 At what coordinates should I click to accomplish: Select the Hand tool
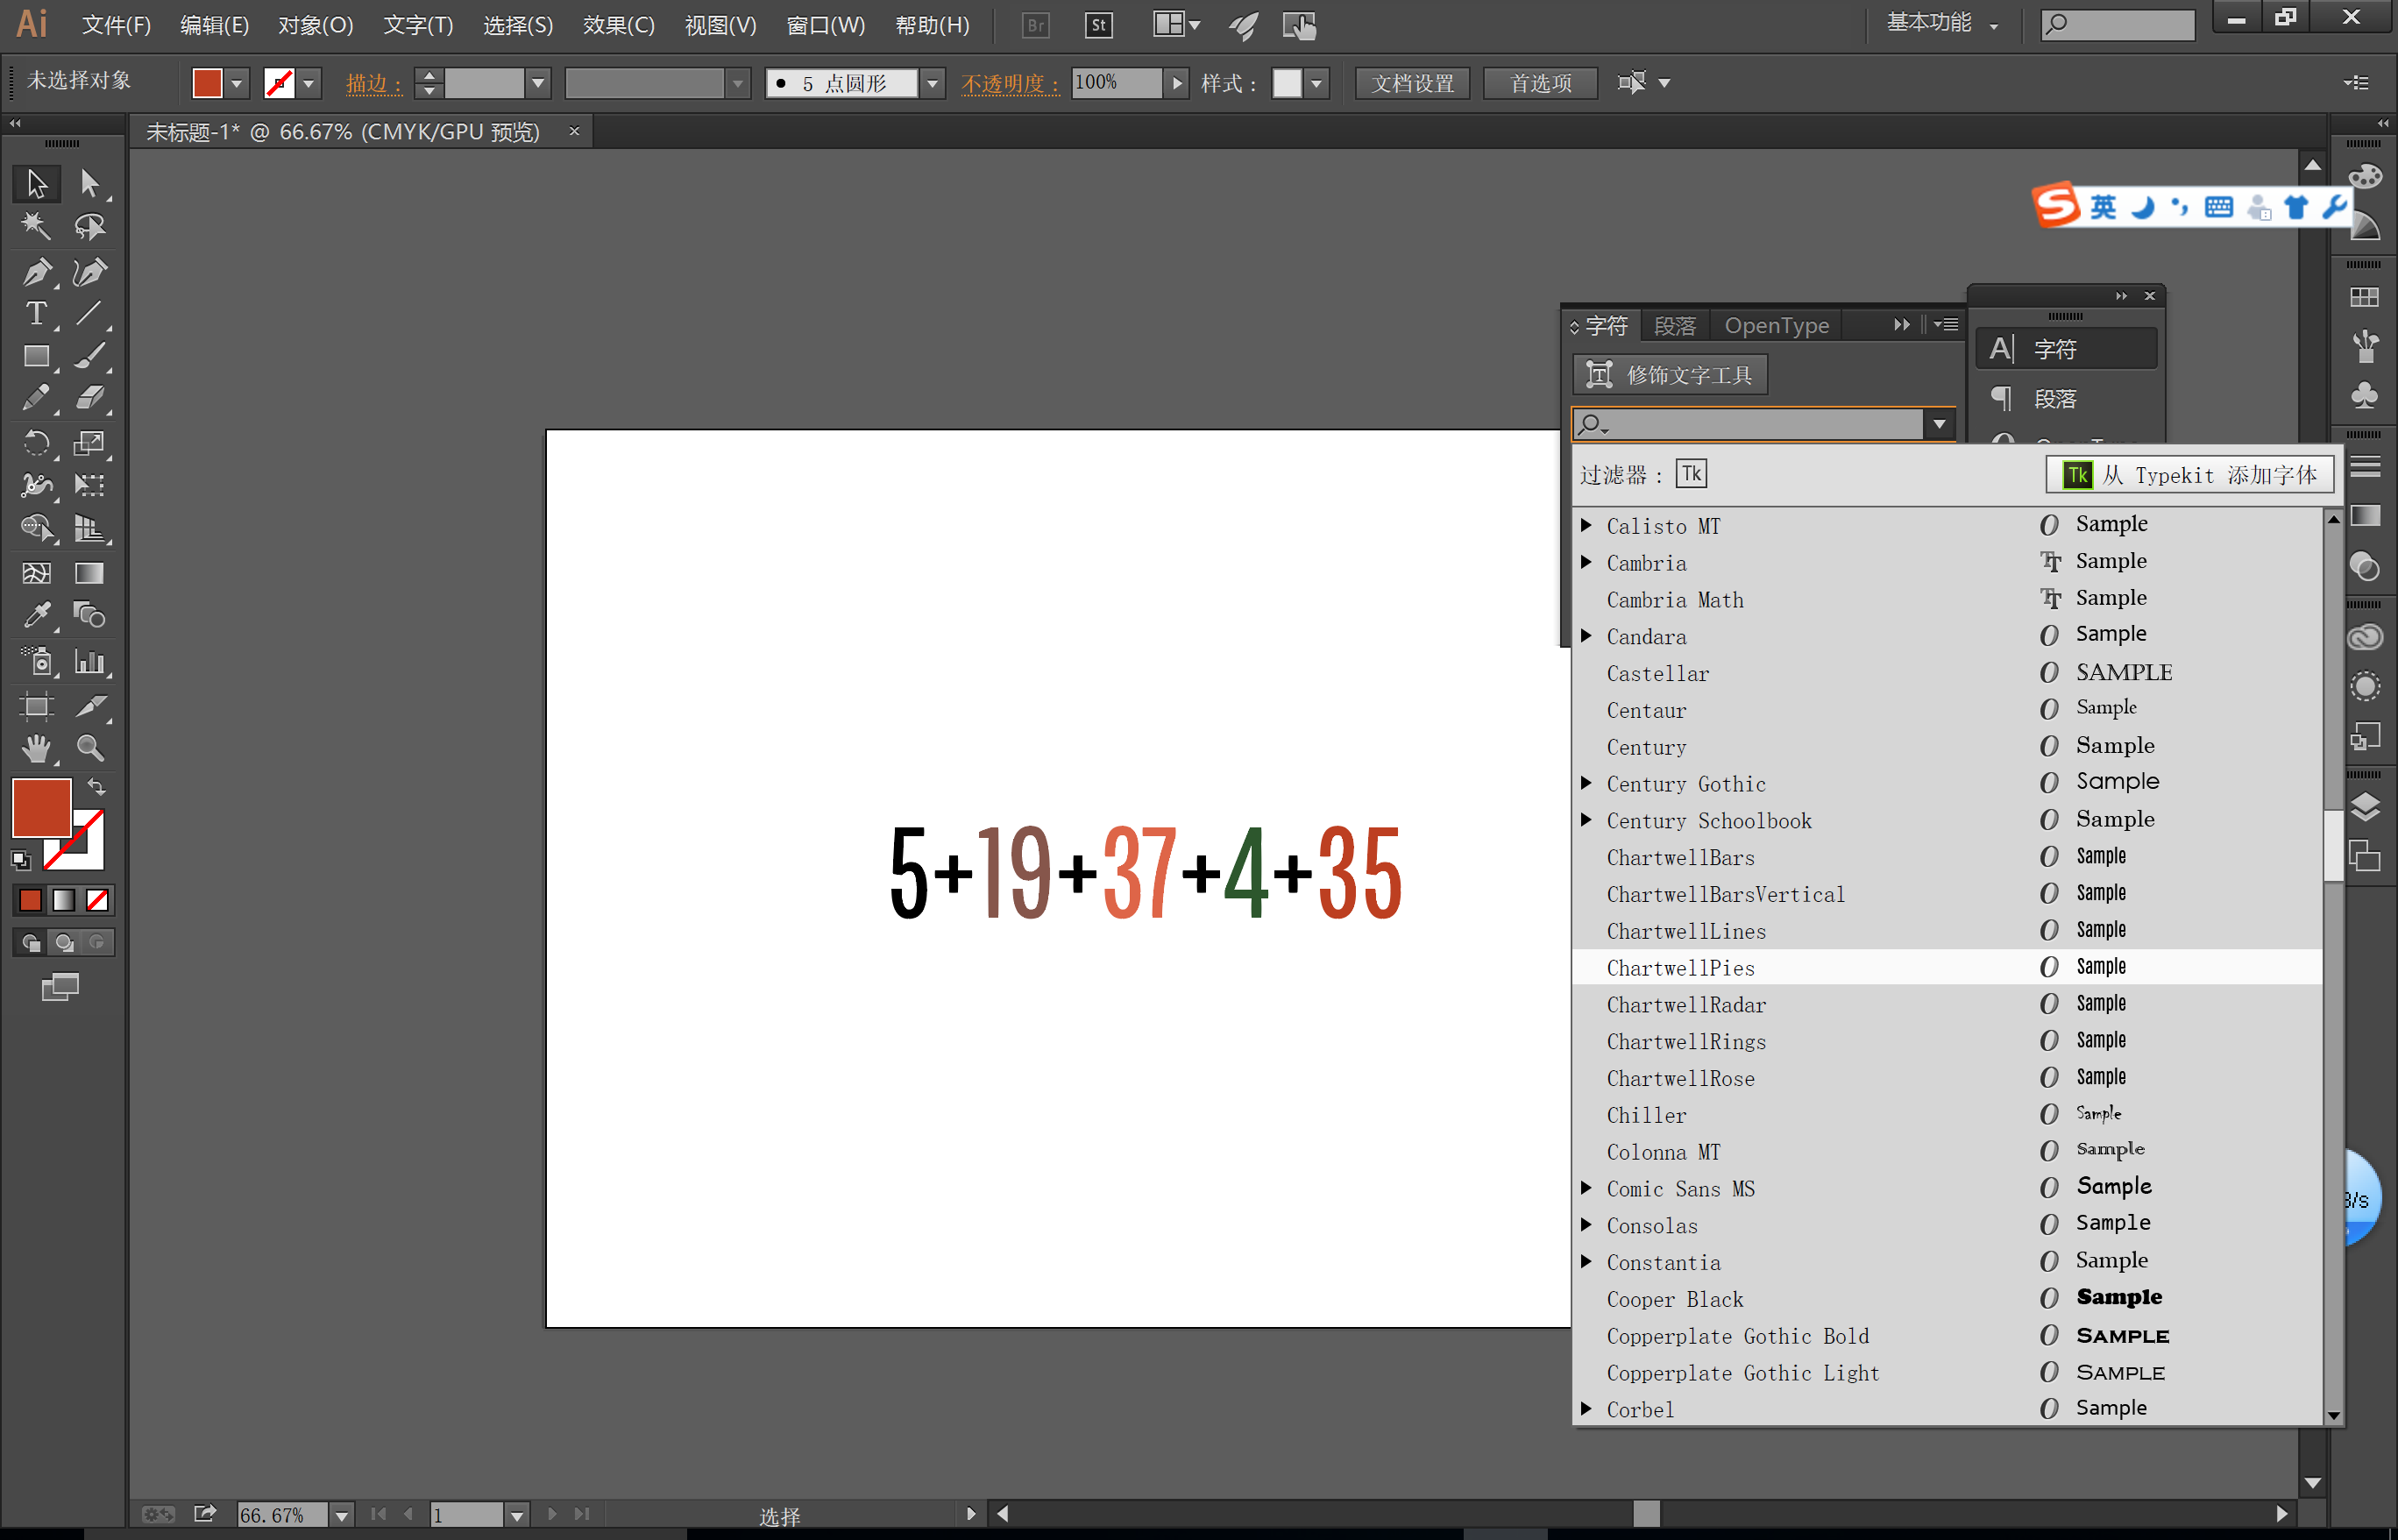(x=36, y=748)
